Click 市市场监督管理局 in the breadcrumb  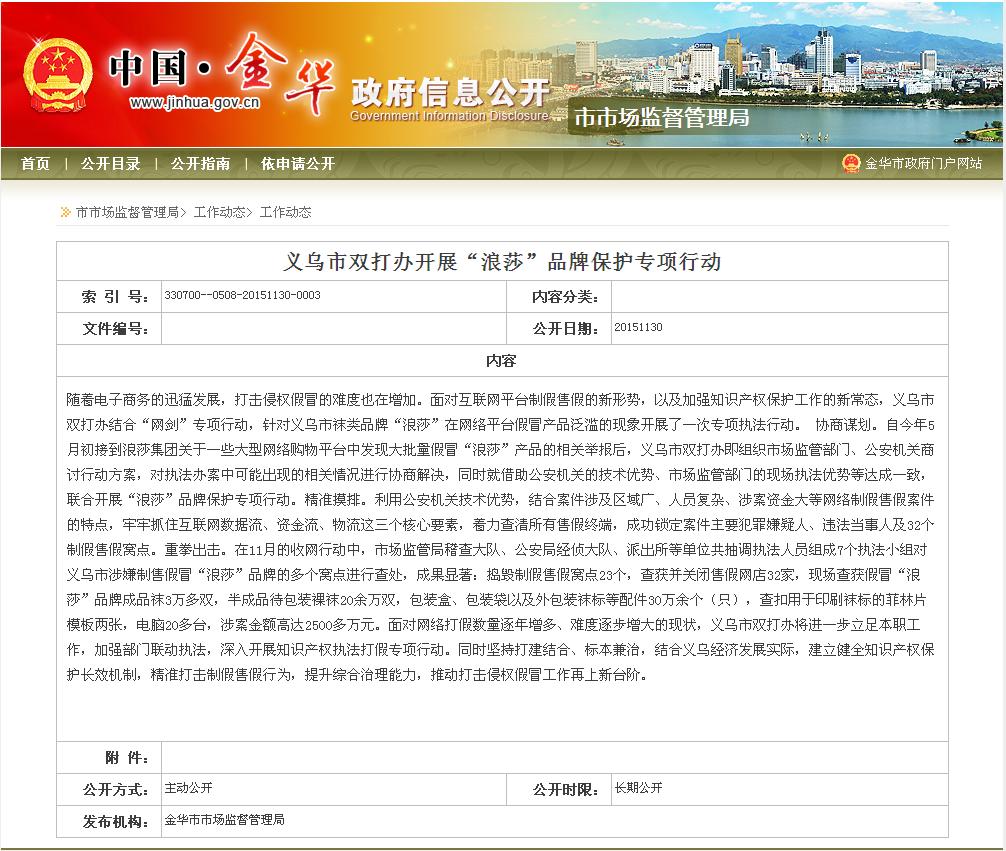point(127,212)
